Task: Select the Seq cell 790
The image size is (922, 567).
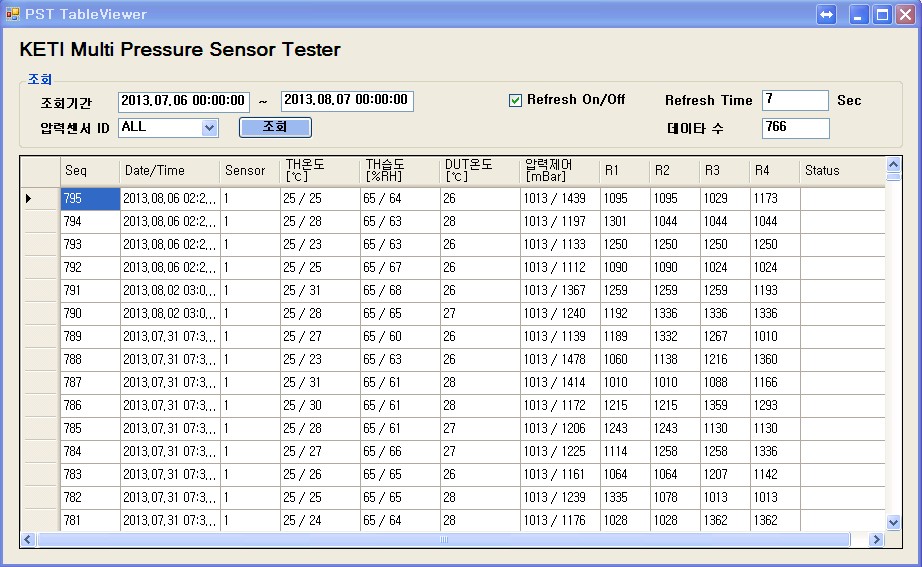Action: [90, 313]
